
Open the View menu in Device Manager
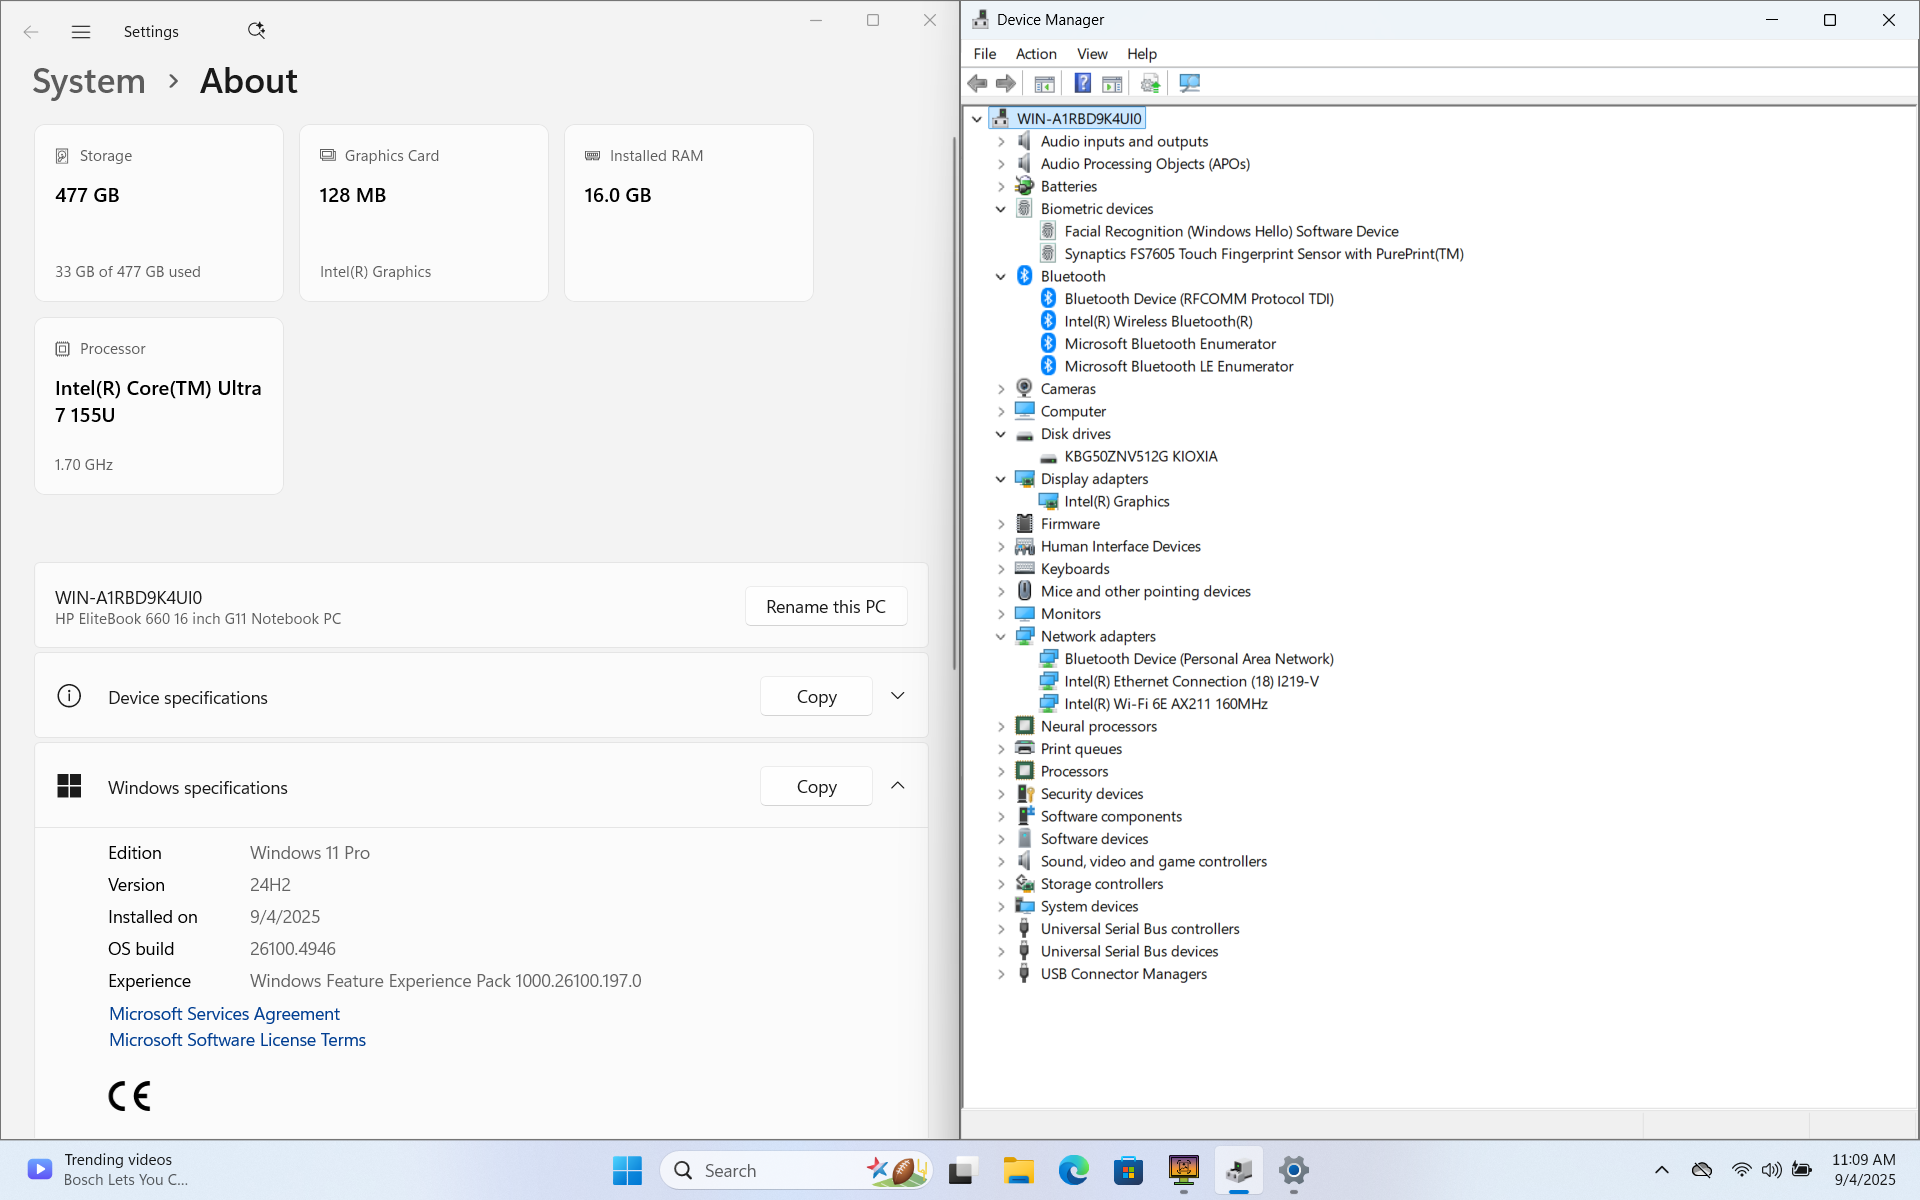tap(1092, 54)
